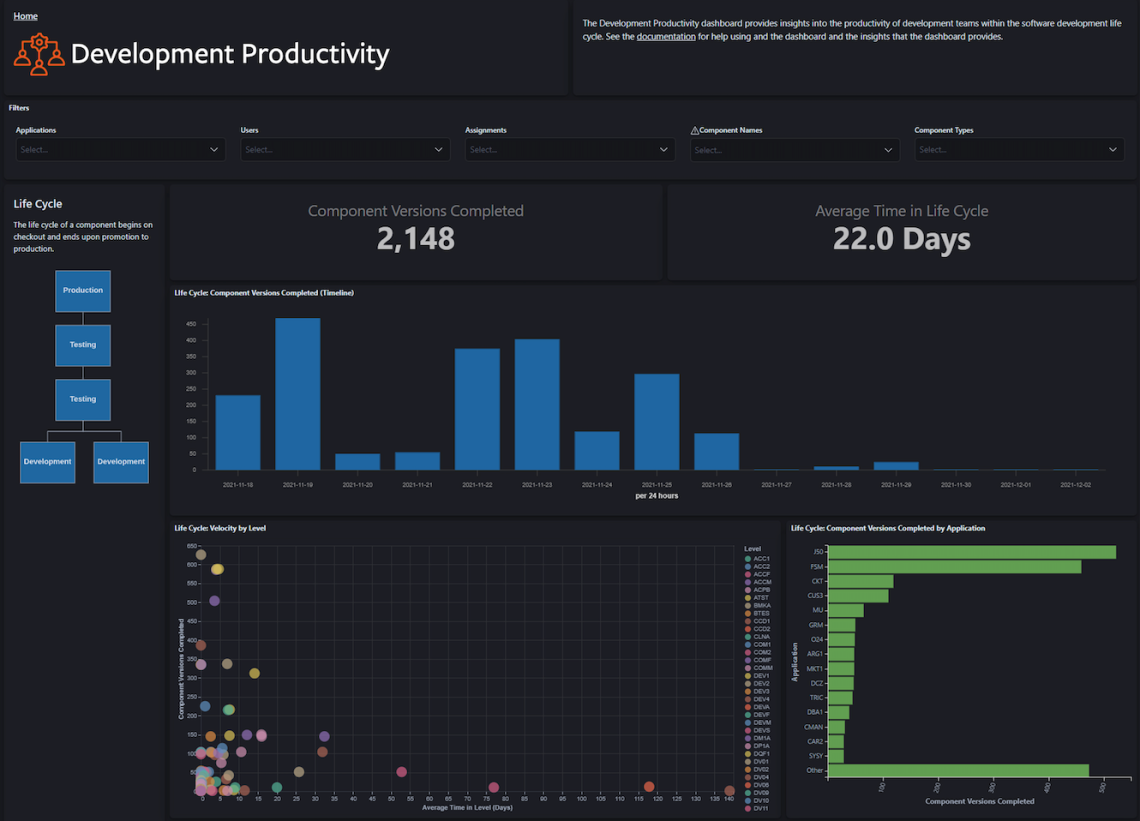Click the orange Development Productivity header icon
The width and height of the screenshot is (1140, 821).
point(38,53)
